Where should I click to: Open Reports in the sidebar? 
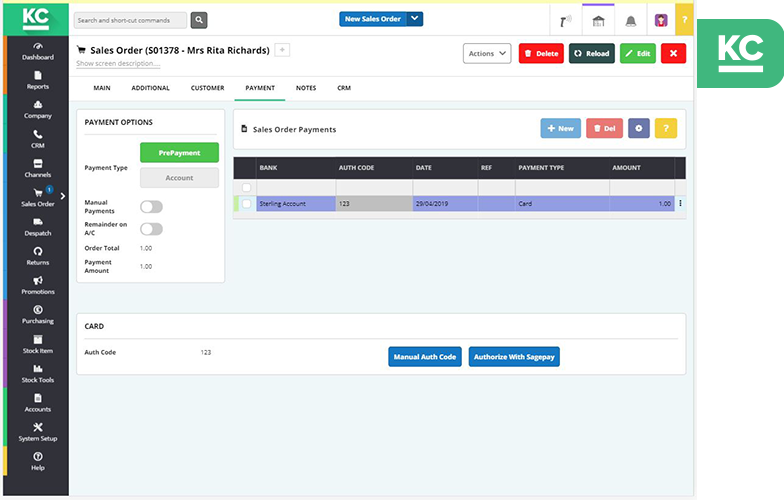(38, 80)
